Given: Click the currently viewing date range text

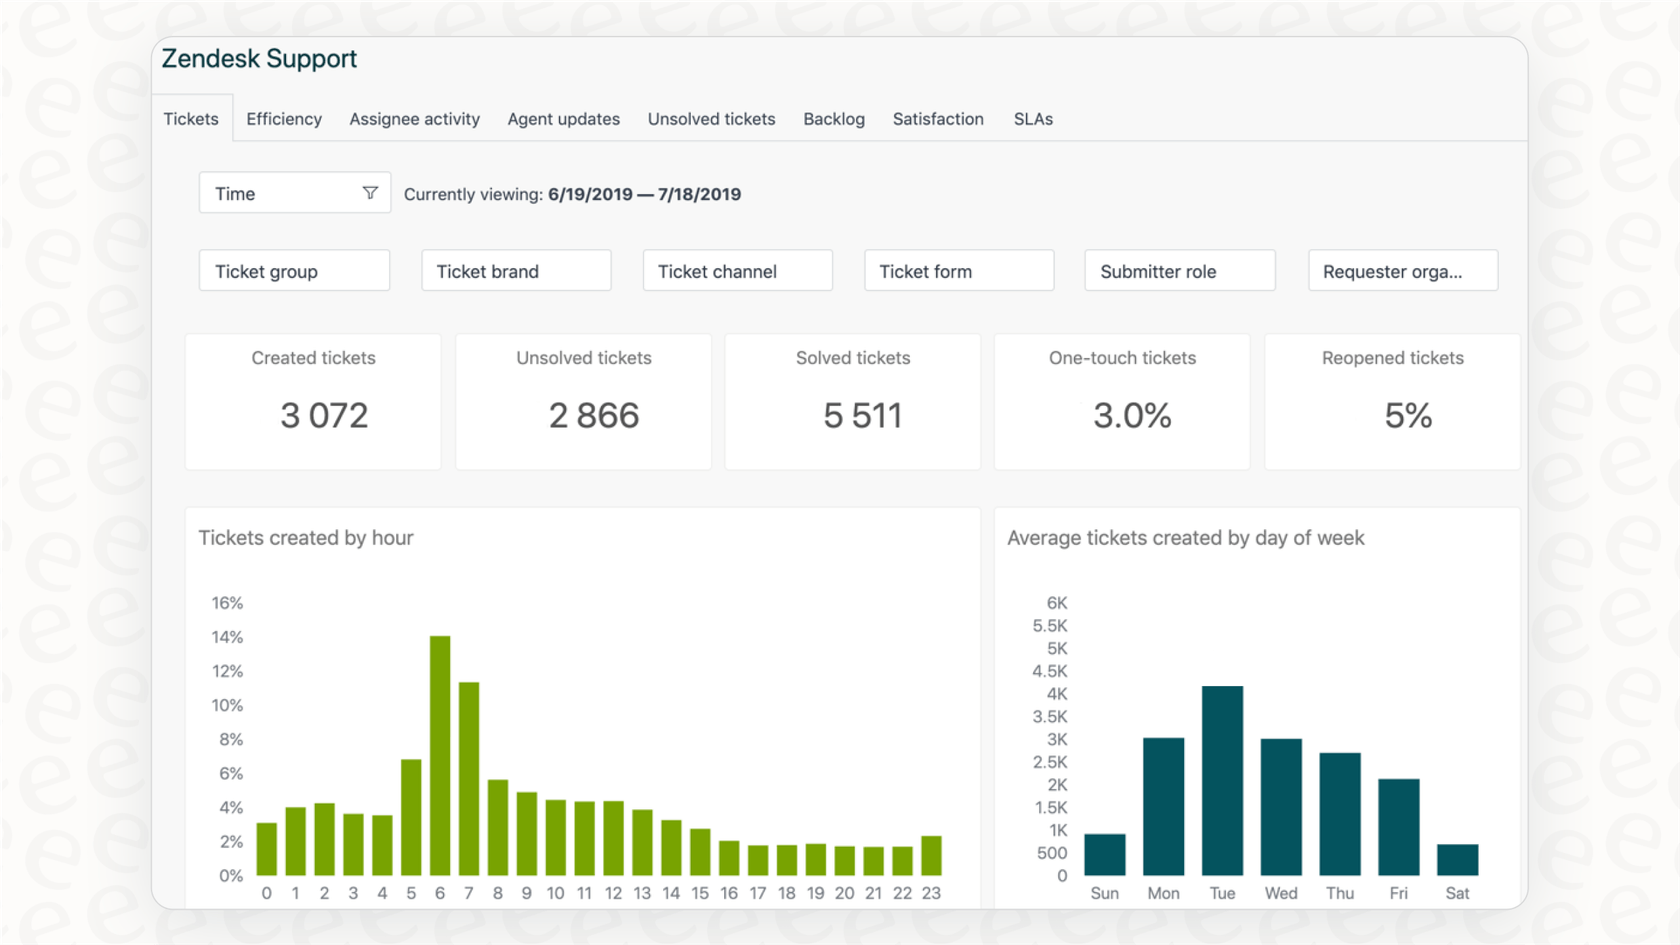Looking at the screenshot, I should coord(644,194).
